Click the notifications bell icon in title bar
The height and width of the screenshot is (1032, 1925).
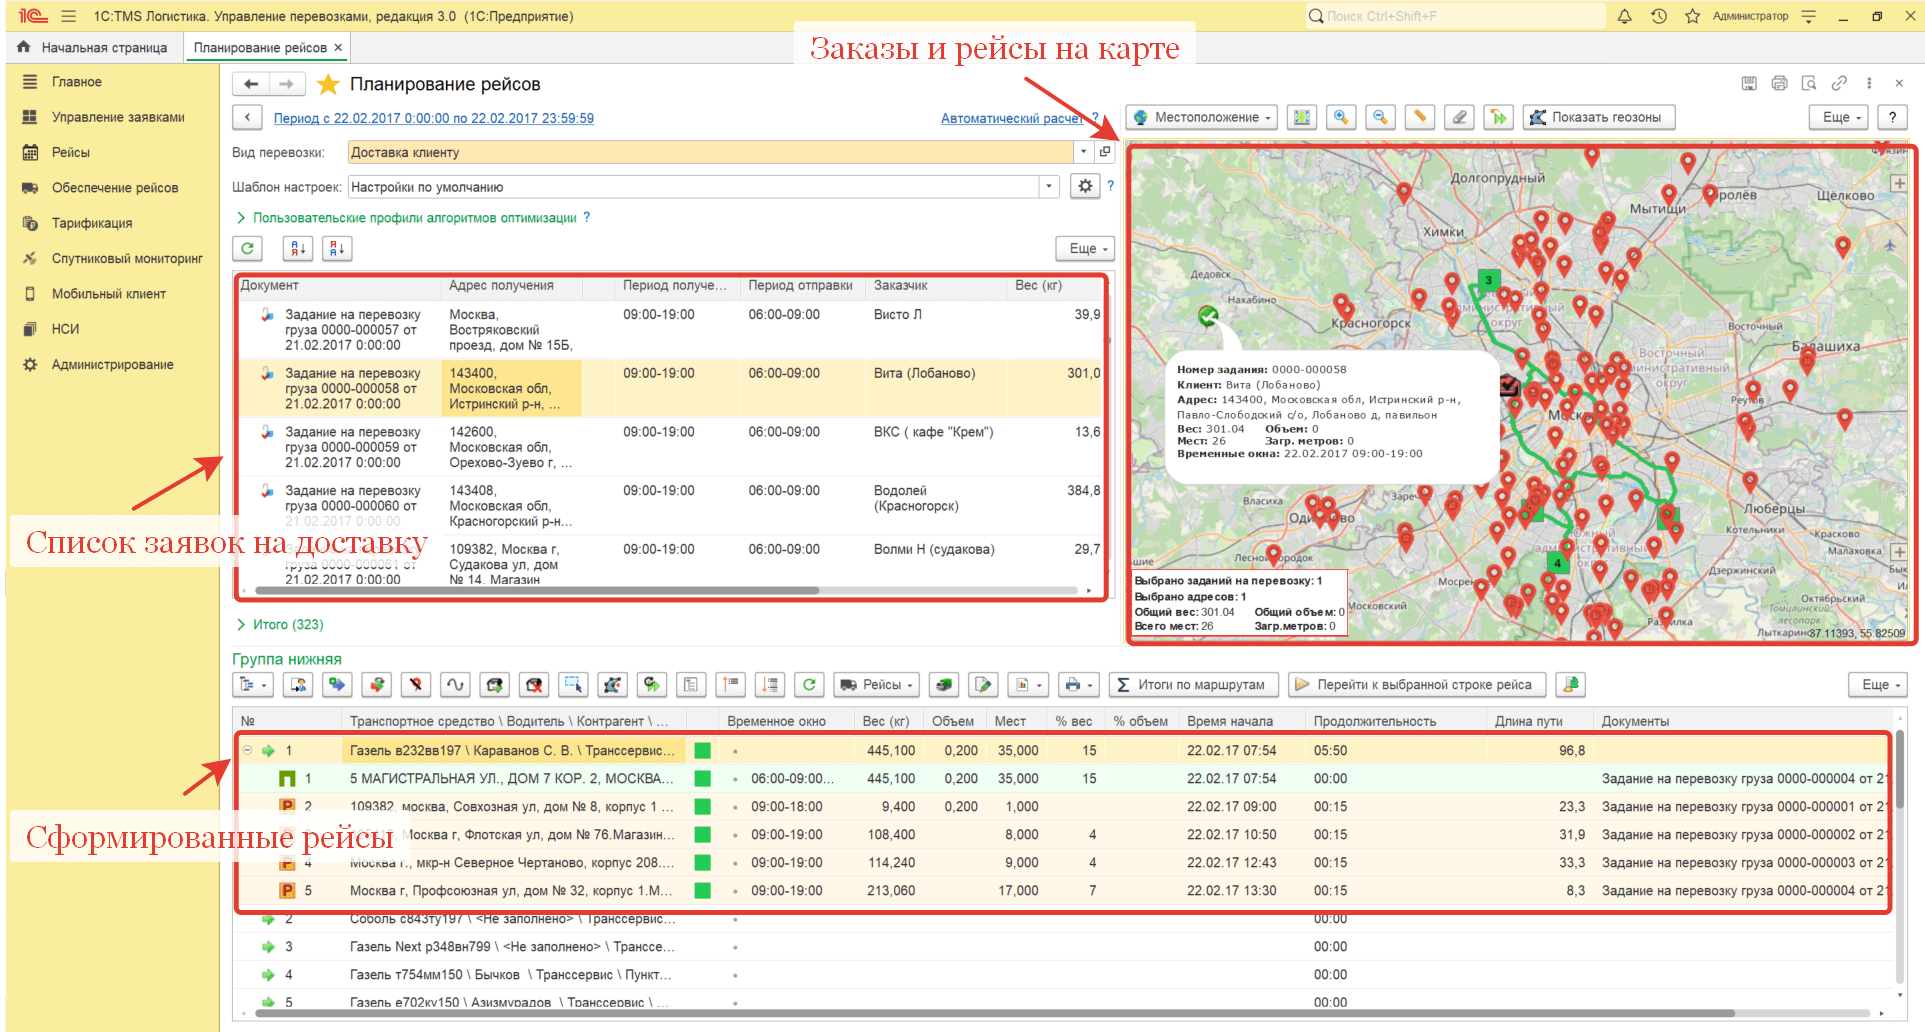pos(1625,16)
